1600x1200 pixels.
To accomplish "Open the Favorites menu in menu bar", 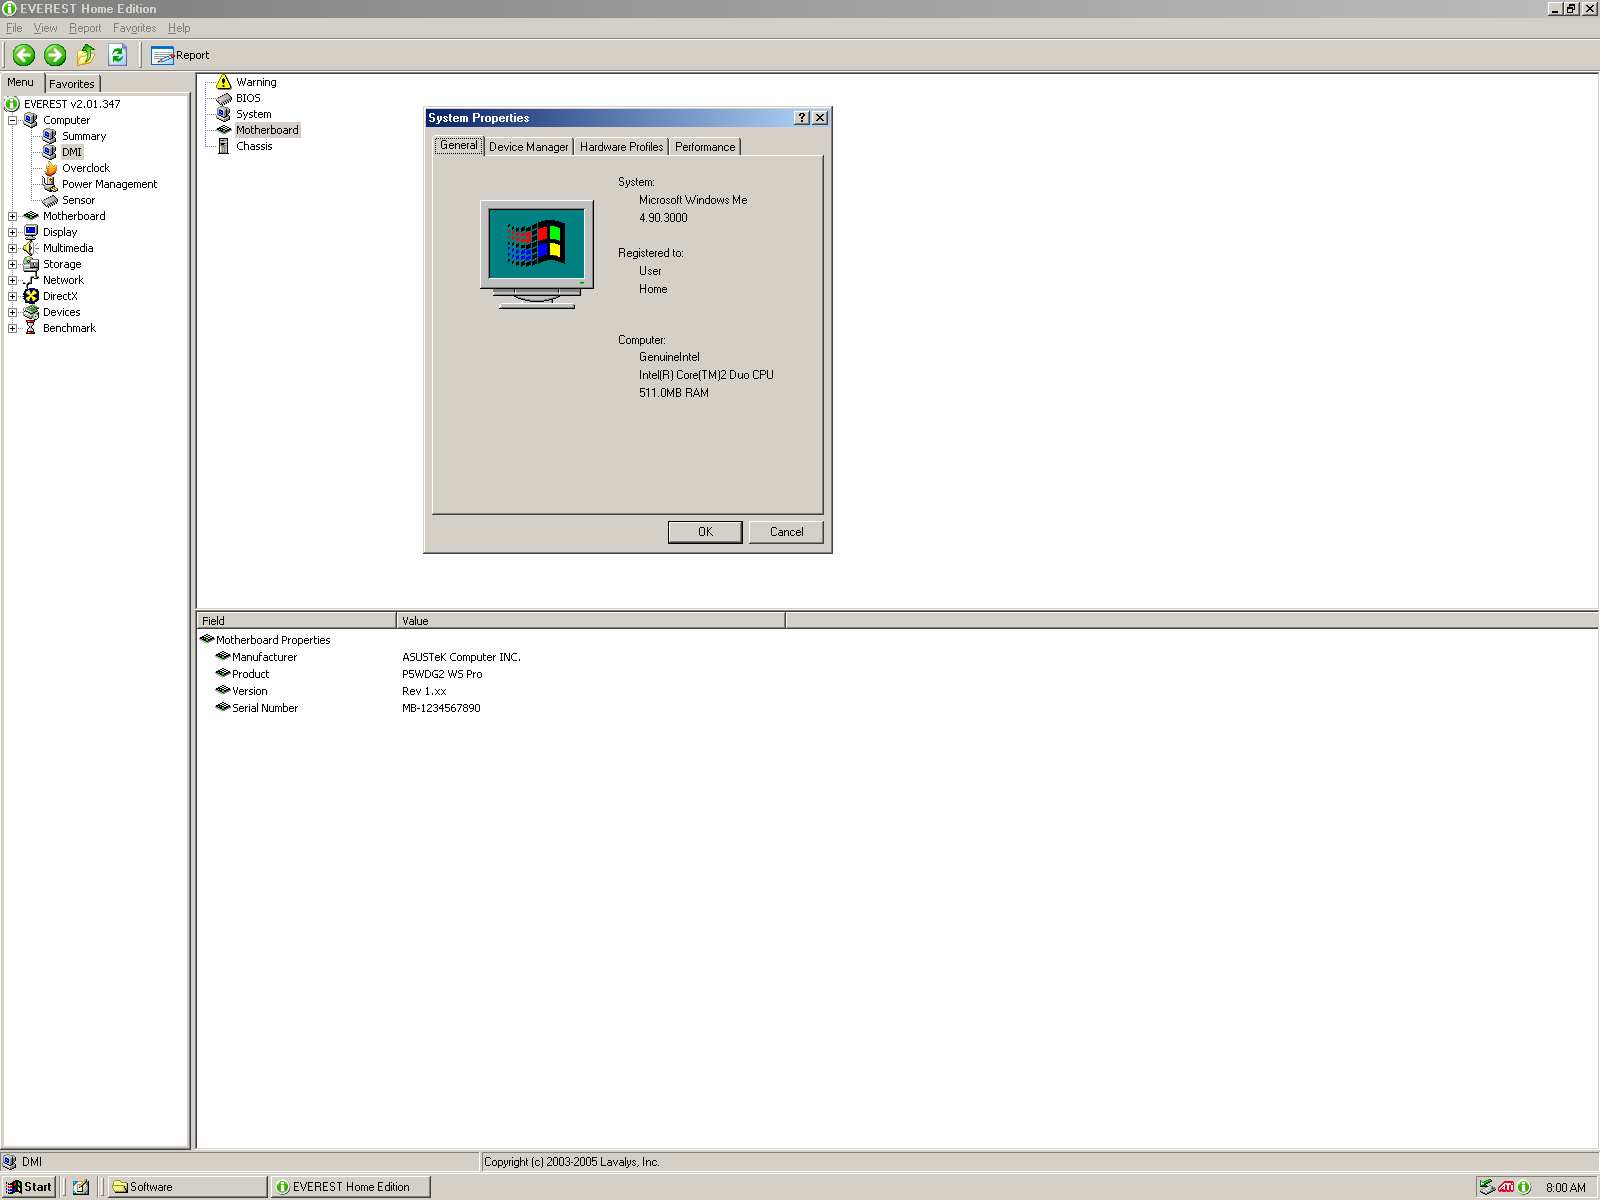I will coord(134,28).
